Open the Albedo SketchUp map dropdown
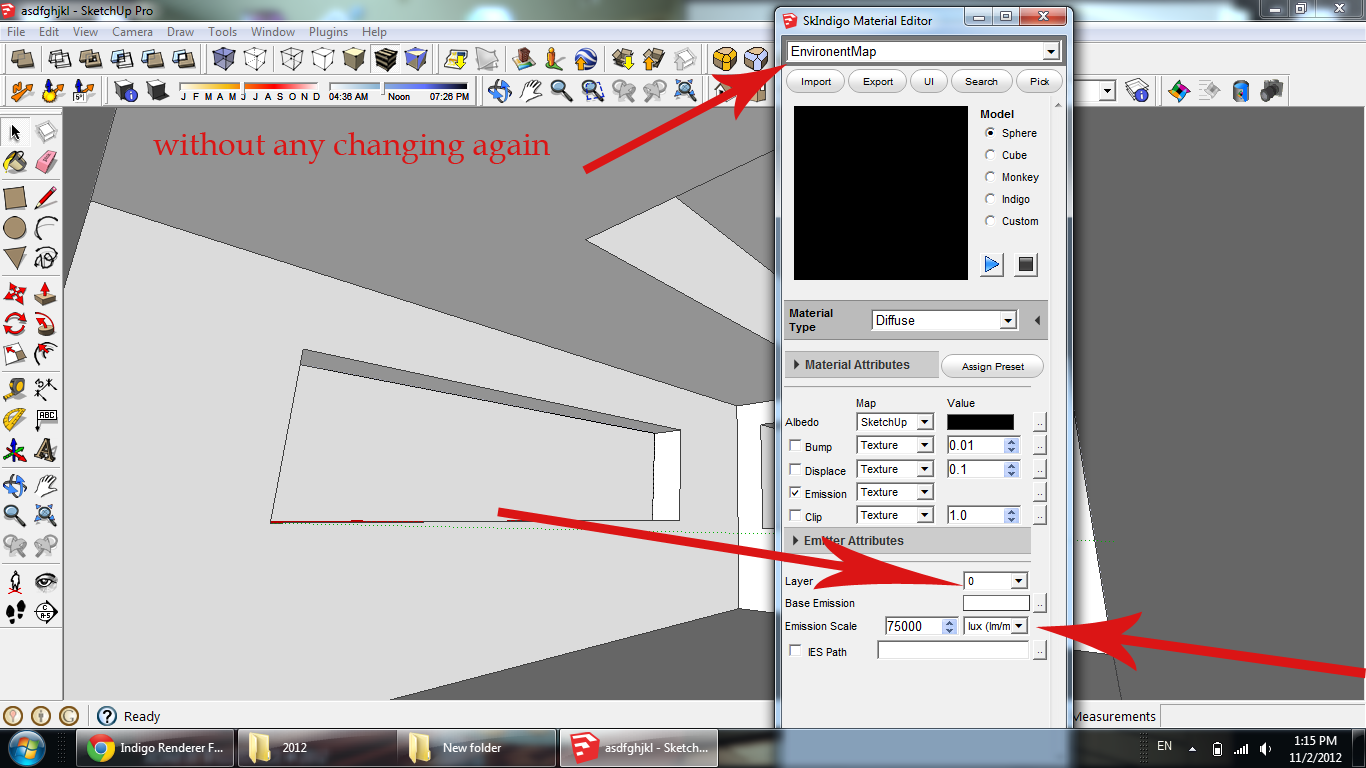The height and width of the screenshot is (768, 1366). (x=925, y=422)
